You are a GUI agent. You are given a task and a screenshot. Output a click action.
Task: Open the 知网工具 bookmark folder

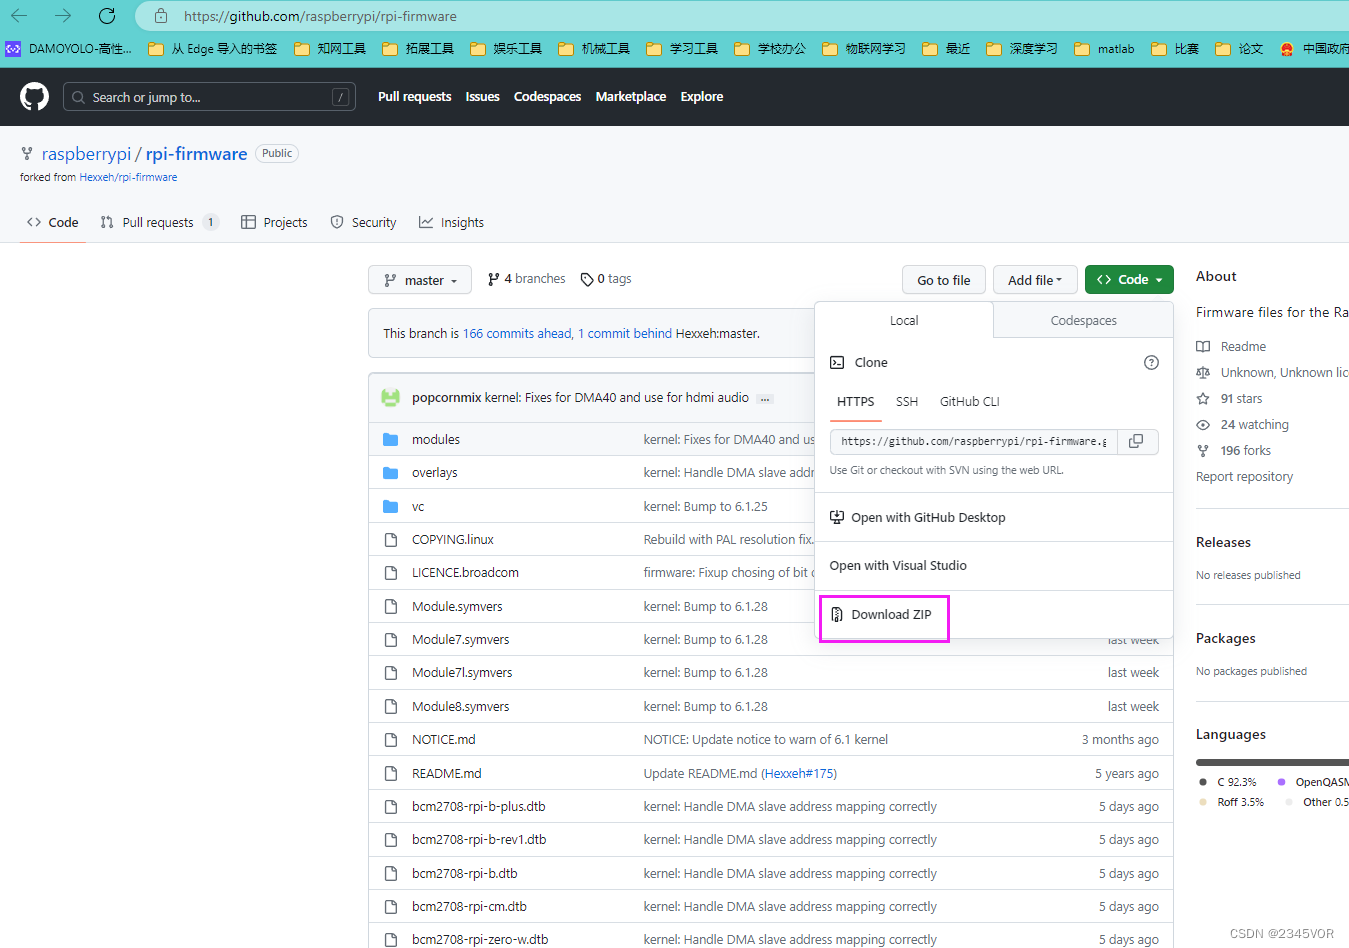pyautogui.click(x=329, y=48)
